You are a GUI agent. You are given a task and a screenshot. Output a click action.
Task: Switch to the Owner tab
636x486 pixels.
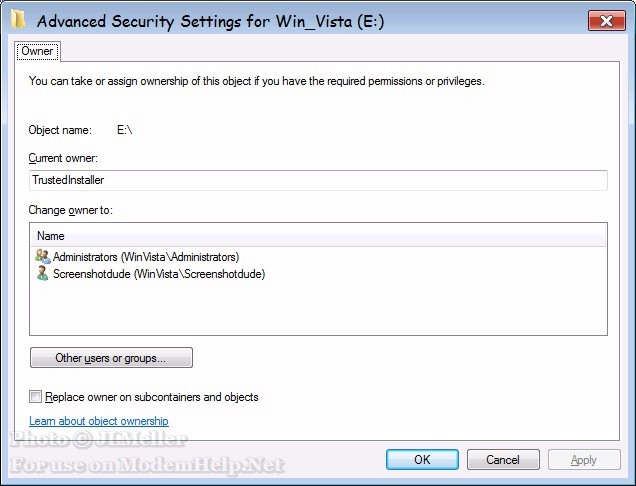37,50
